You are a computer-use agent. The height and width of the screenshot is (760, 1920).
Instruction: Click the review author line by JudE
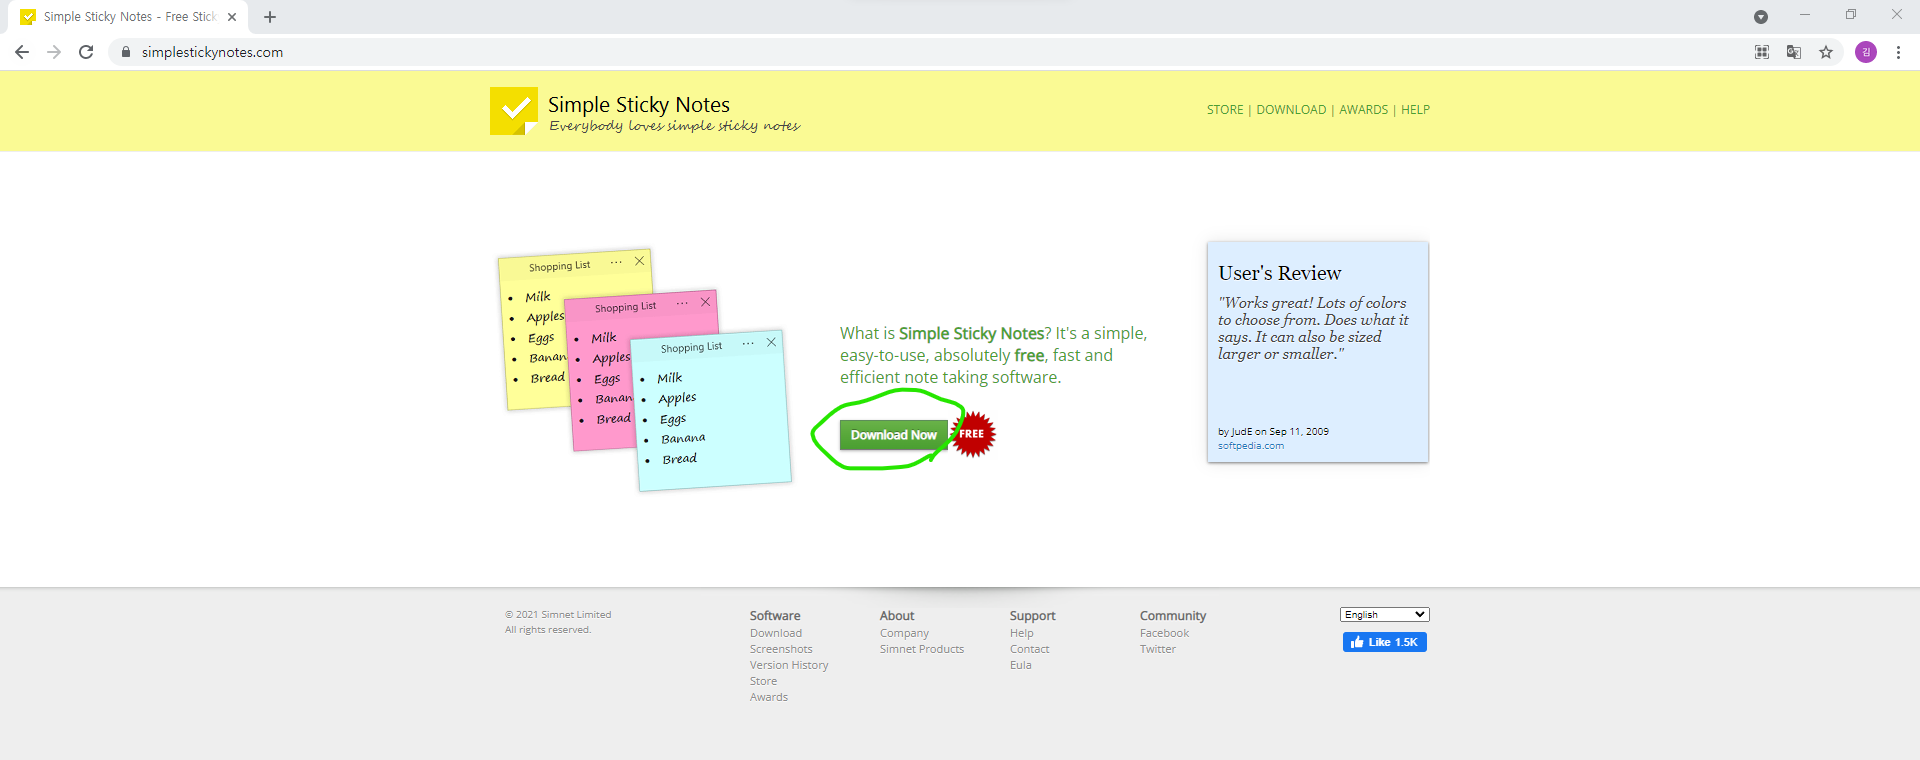1273,432
